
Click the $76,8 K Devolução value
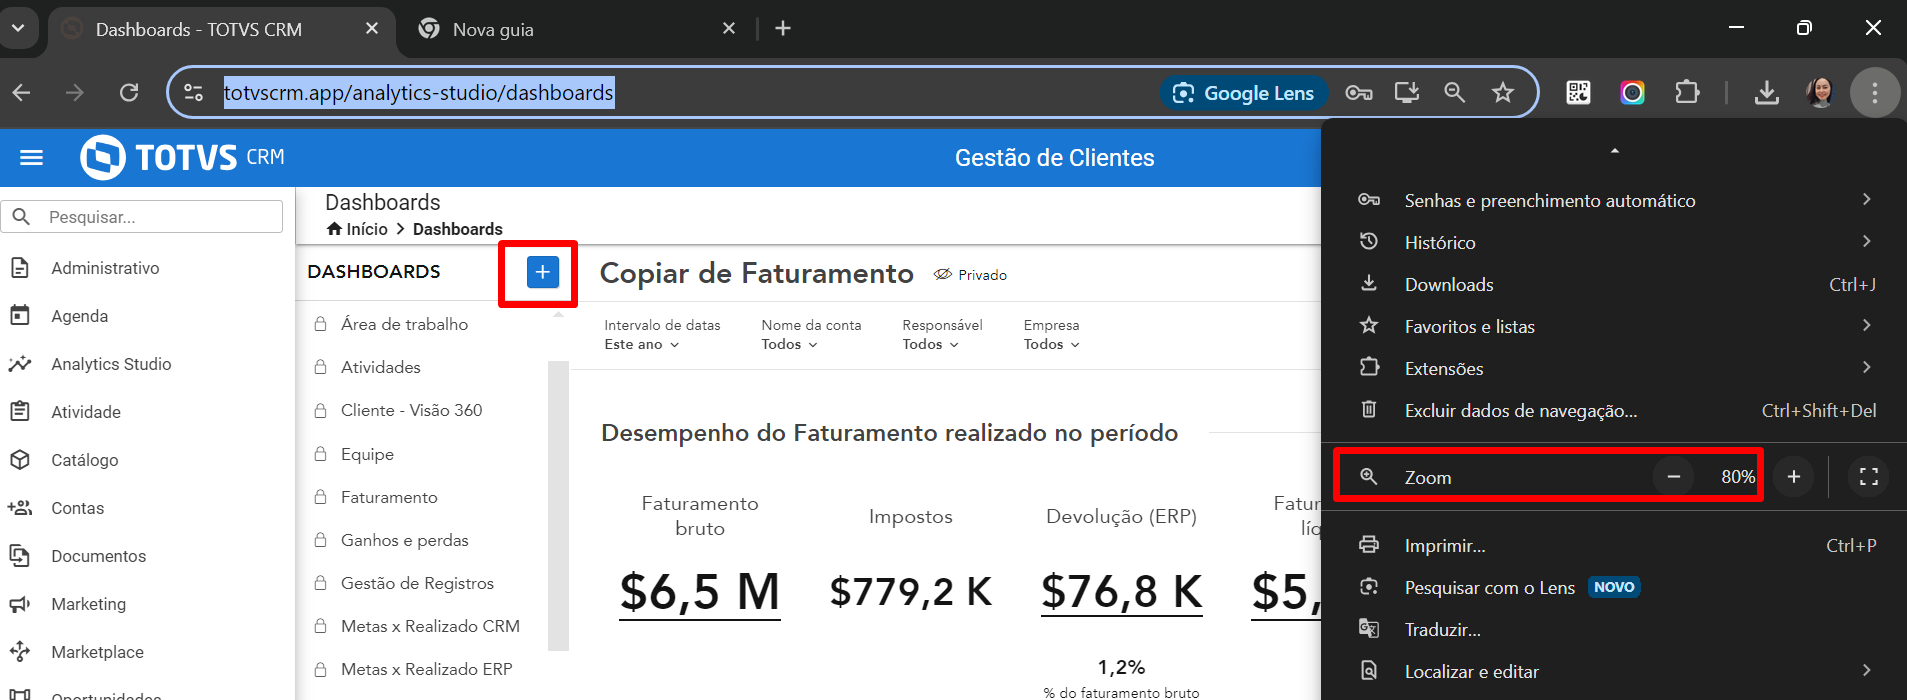(1122, 591)
